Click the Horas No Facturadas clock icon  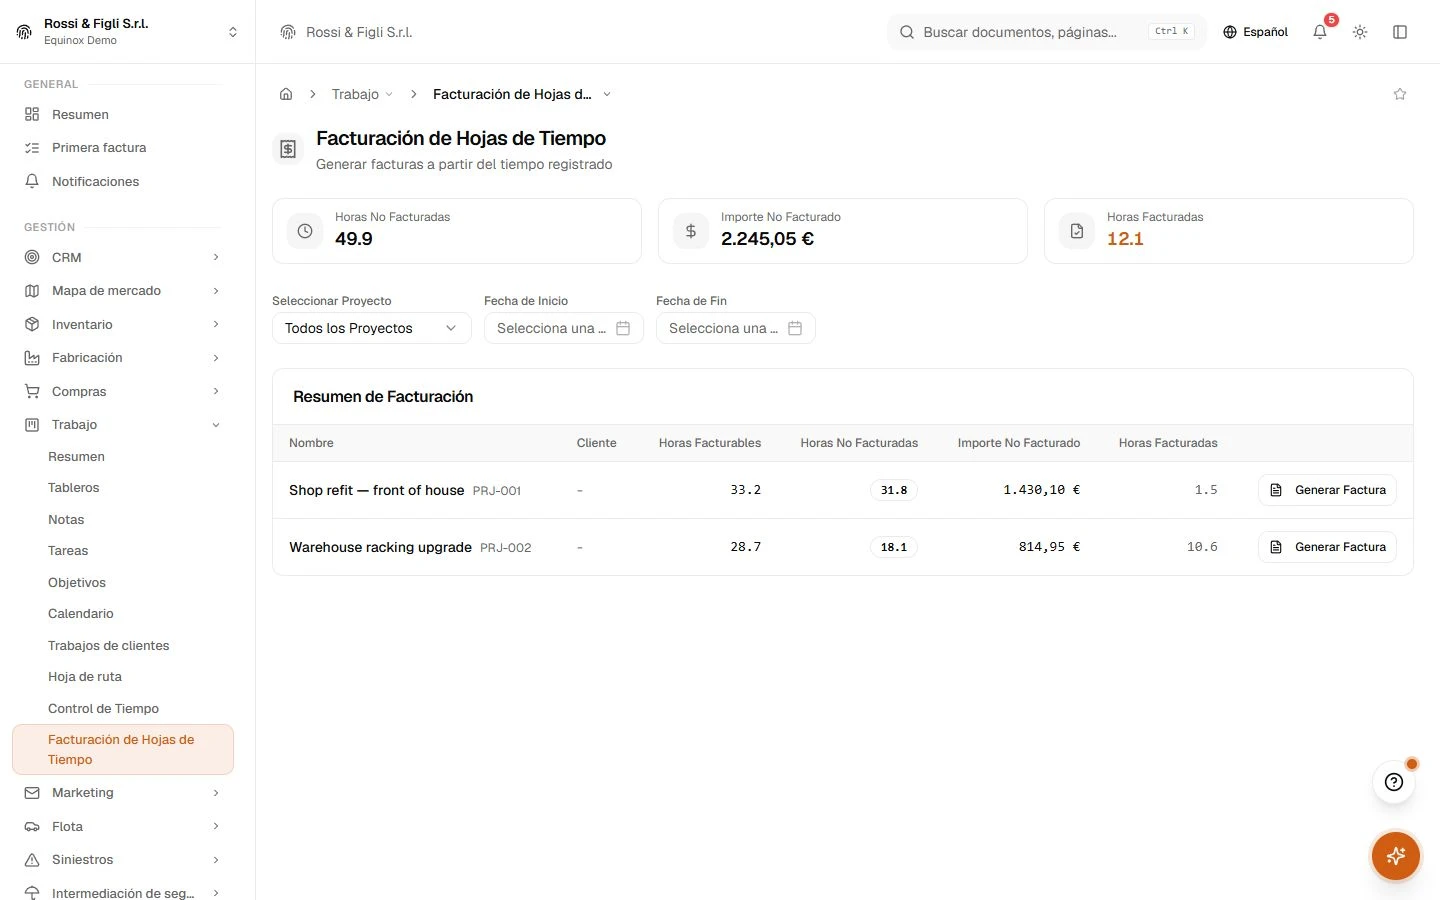pos(305,231)
